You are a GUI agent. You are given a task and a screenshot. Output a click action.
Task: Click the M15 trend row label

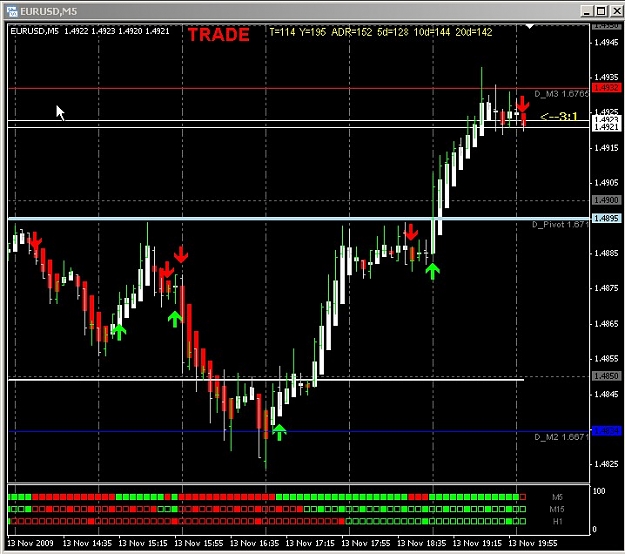(557, 509)
